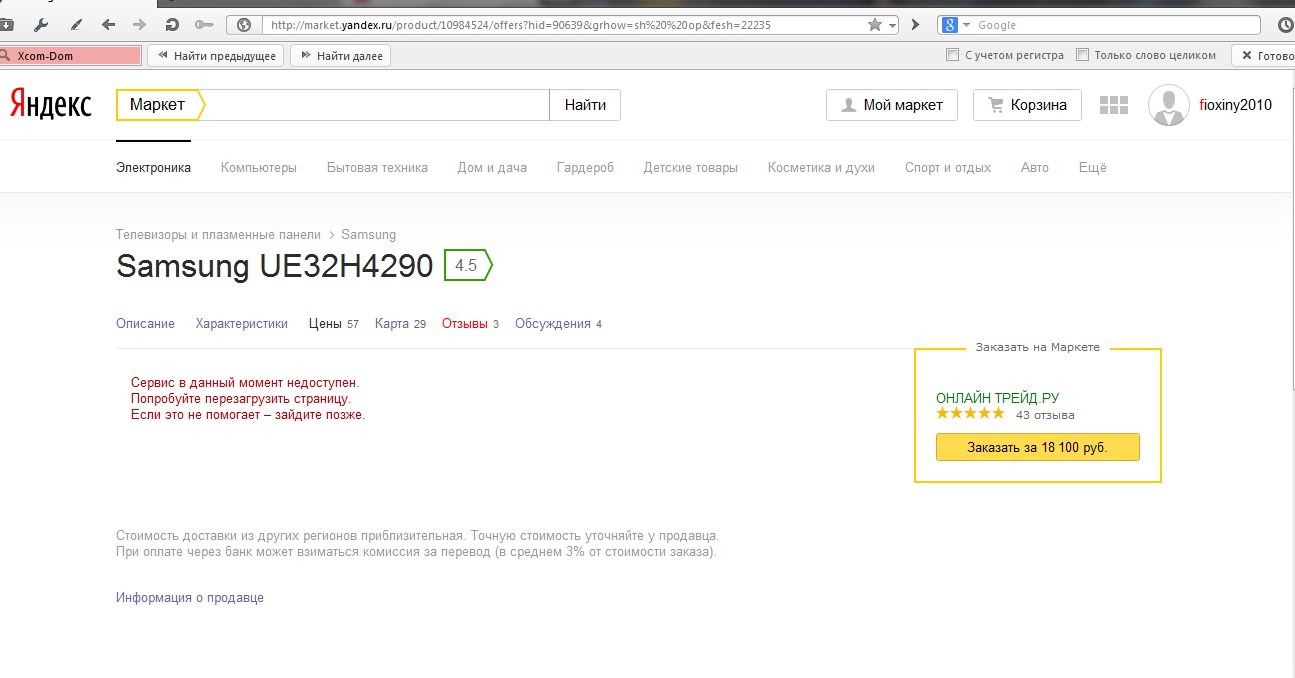Open the 43 отзыва reviews link
This screenshot has width=1295, height=678.
1045,415
